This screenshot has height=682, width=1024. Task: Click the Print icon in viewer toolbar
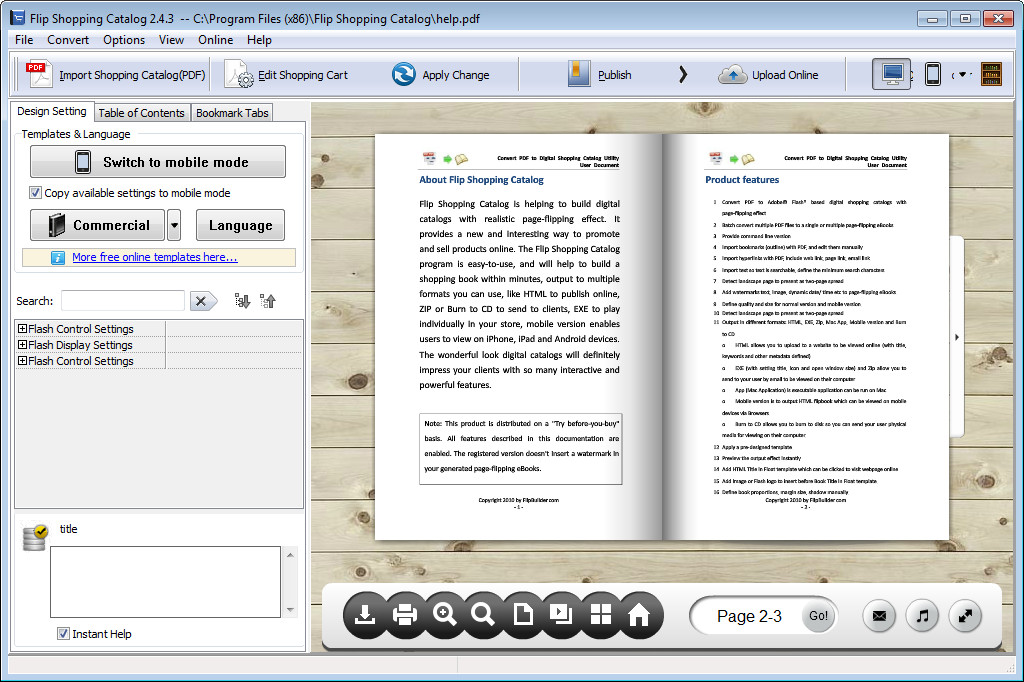tap(404, 614)
